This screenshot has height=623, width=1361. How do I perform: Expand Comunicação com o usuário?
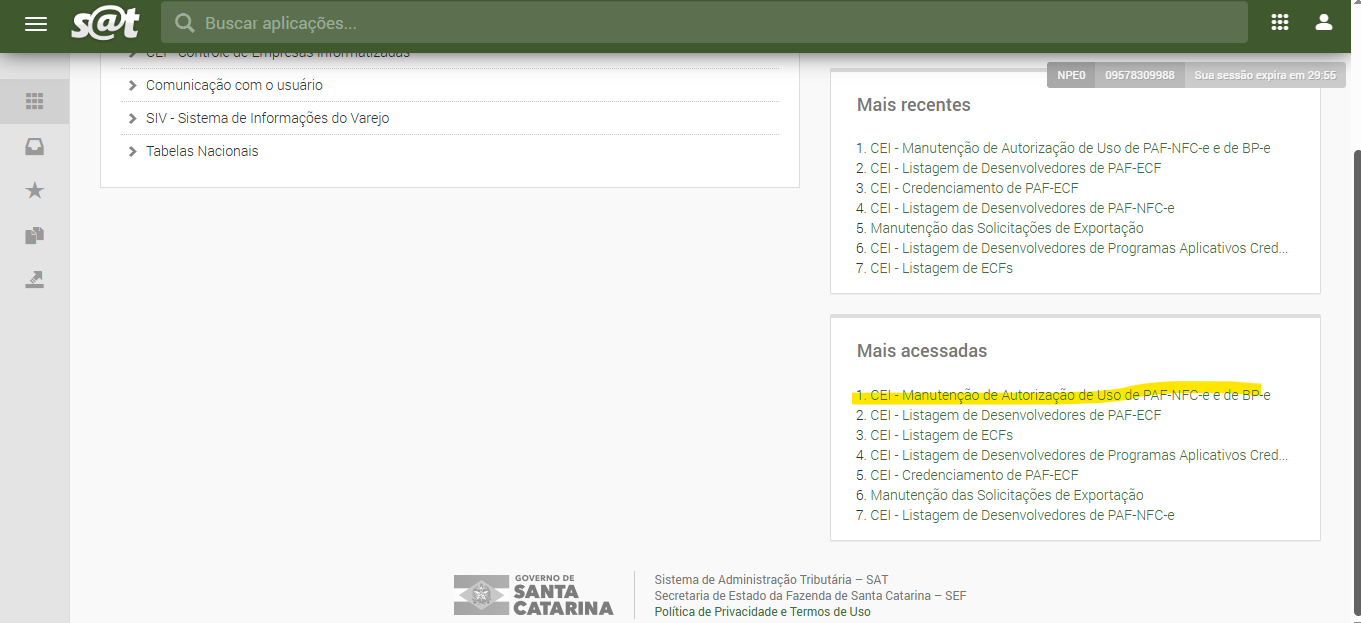pyautogui.click(x=234, y=86)
